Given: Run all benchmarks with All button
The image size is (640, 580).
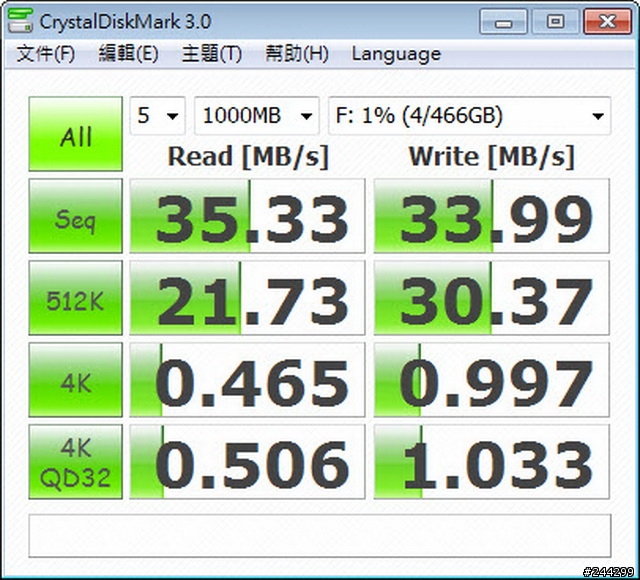Looking at the screenshot, I should [x=76, y=134].
